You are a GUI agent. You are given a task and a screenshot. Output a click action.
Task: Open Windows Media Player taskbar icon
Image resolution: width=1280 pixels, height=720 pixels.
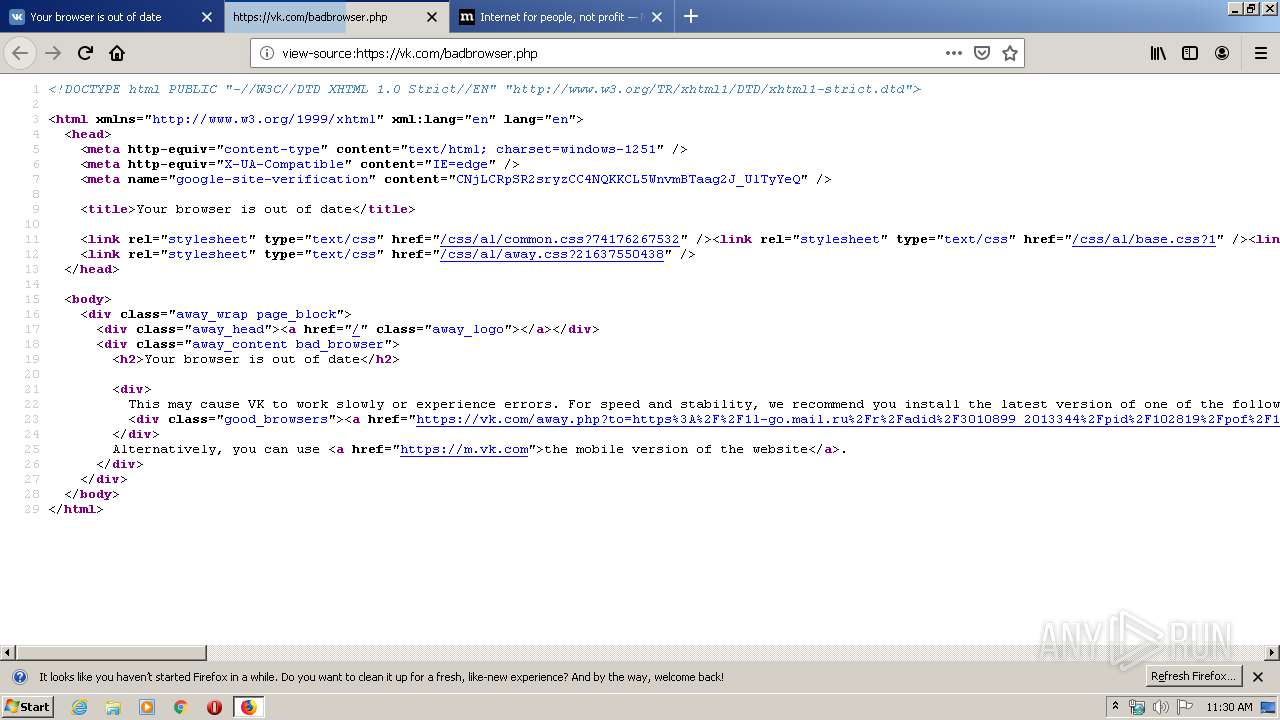[x=147, y=707]
